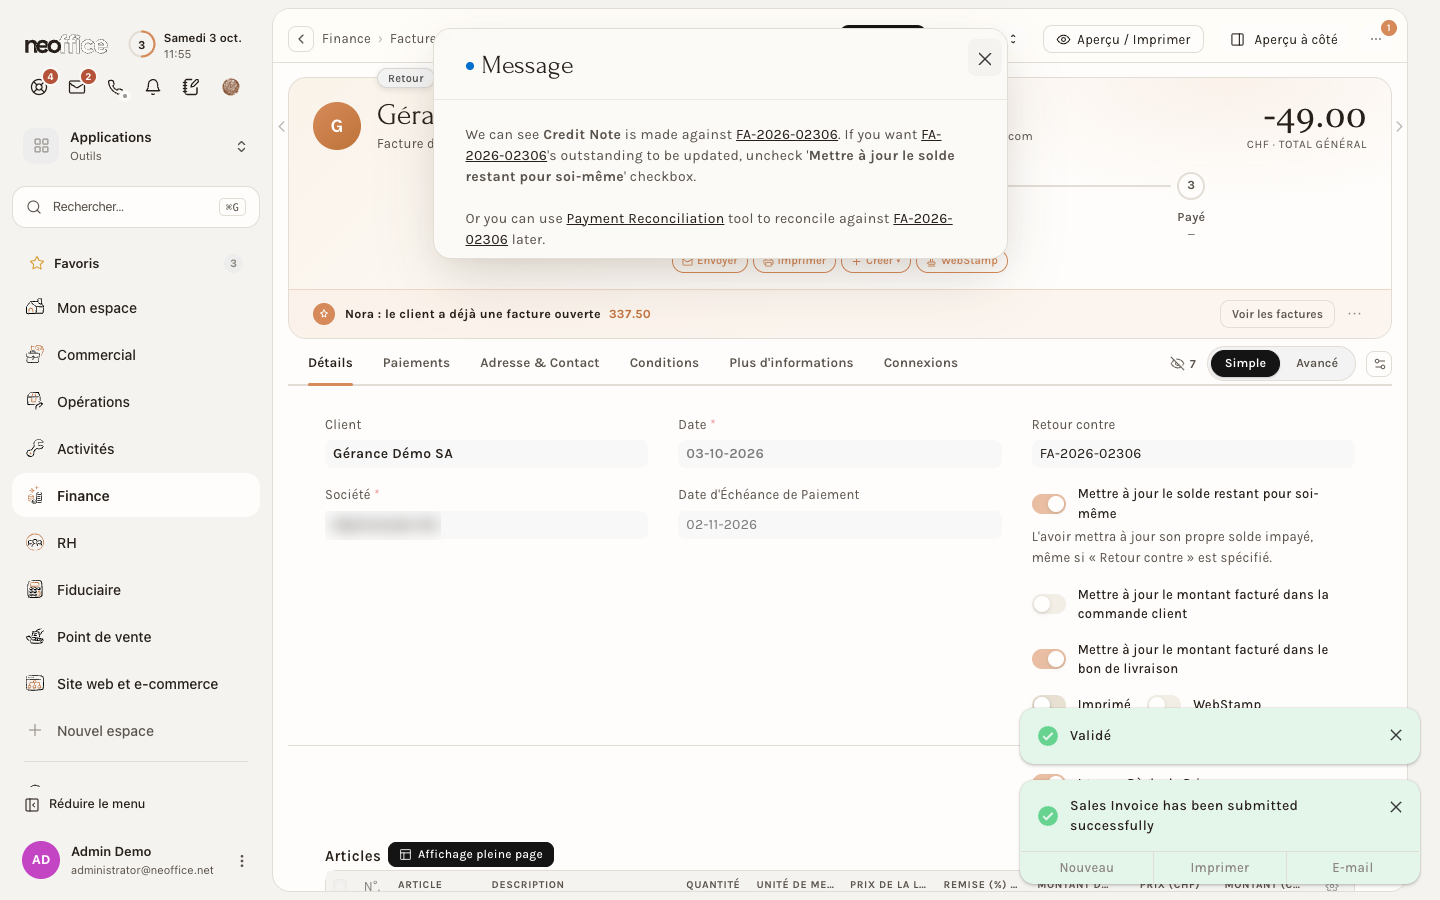
Task: Click the Favoris star icon
Action: [x=37, y=263]
